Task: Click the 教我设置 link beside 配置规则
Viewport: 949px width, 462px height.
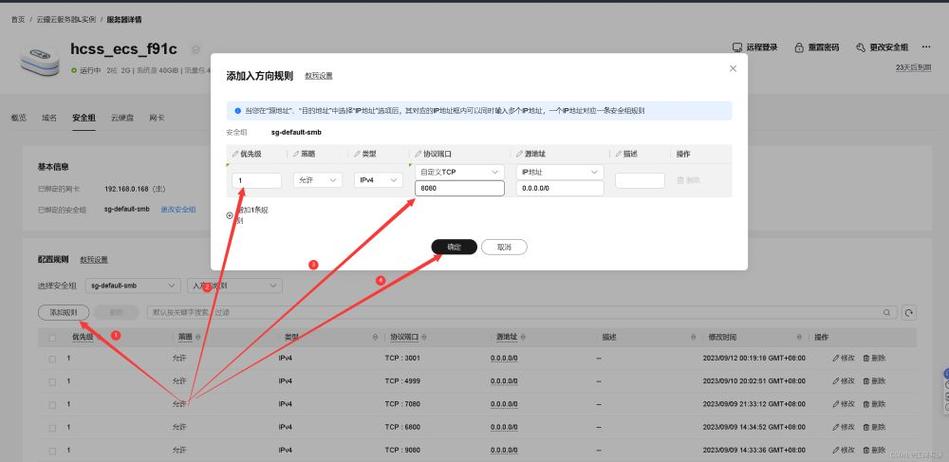Action: [x=94, y=260]
